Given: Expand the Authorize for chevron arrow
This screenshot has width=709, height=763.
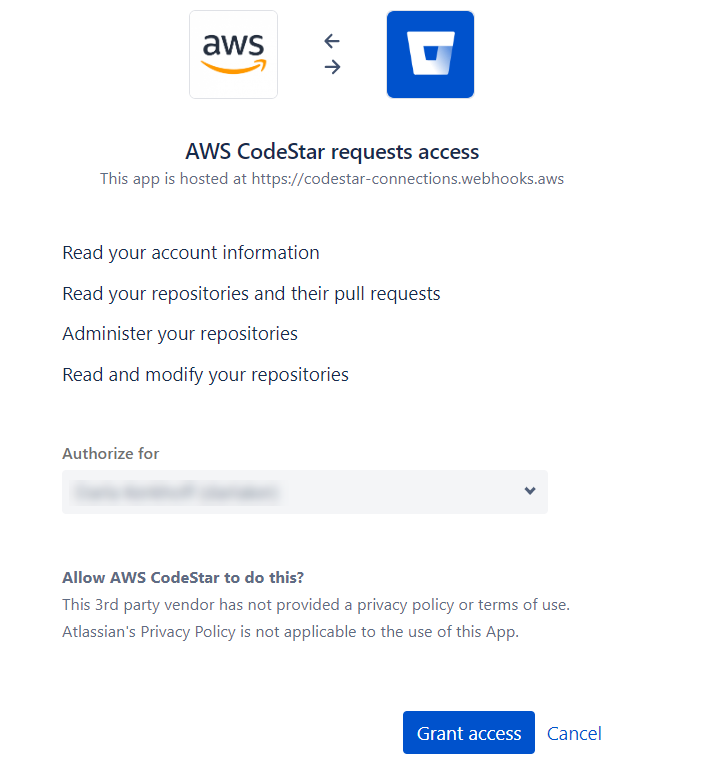Looking at the screenshot, I should point(530,491).
